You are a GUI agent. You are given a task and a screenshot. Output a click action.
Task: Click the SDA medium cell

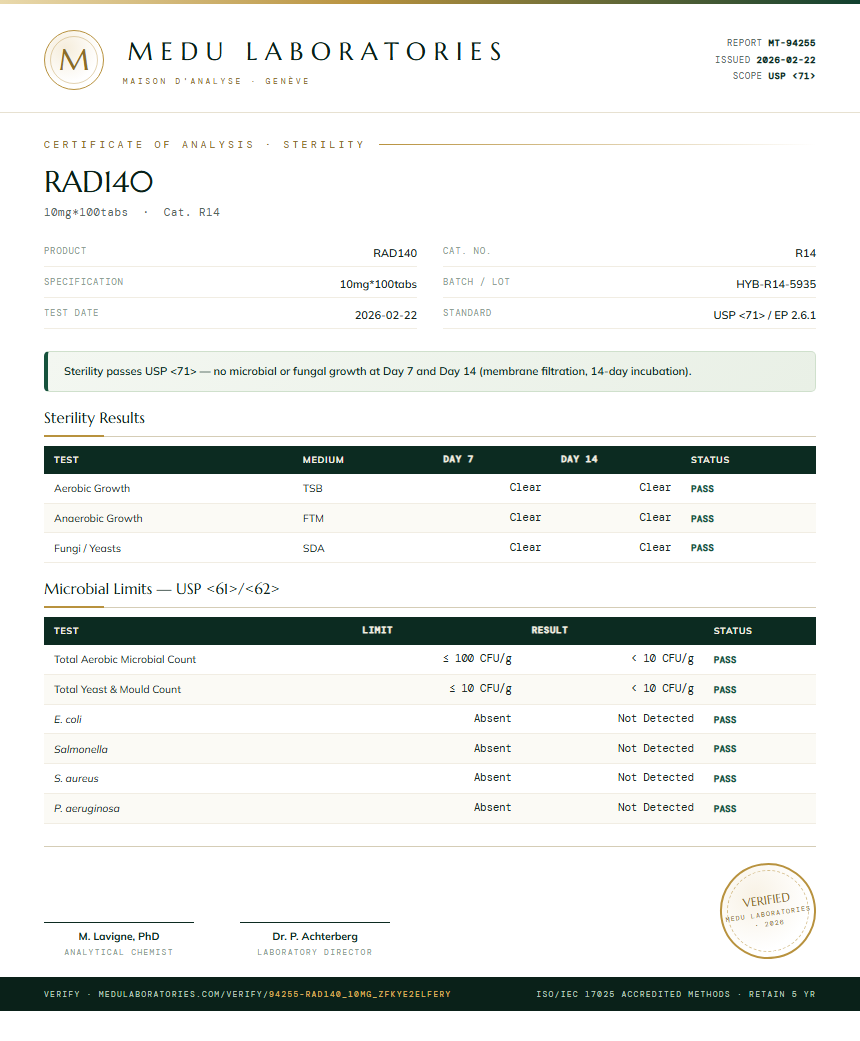point(313,548)
